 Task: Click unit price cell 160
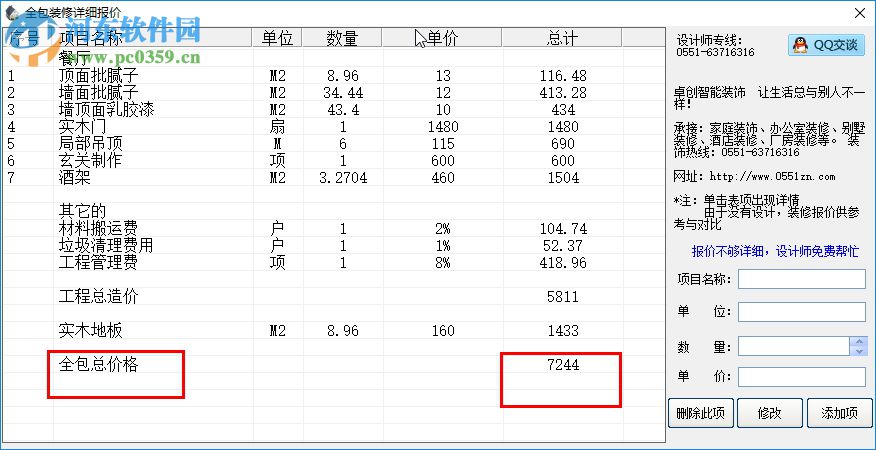tap(442, 331)
